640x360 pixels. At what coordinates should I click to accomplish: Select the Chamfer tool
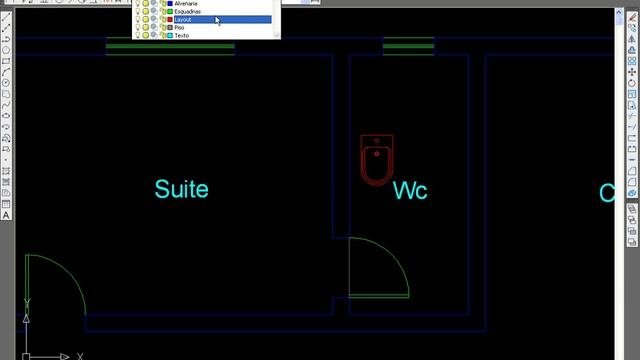[x=632, y=171]
